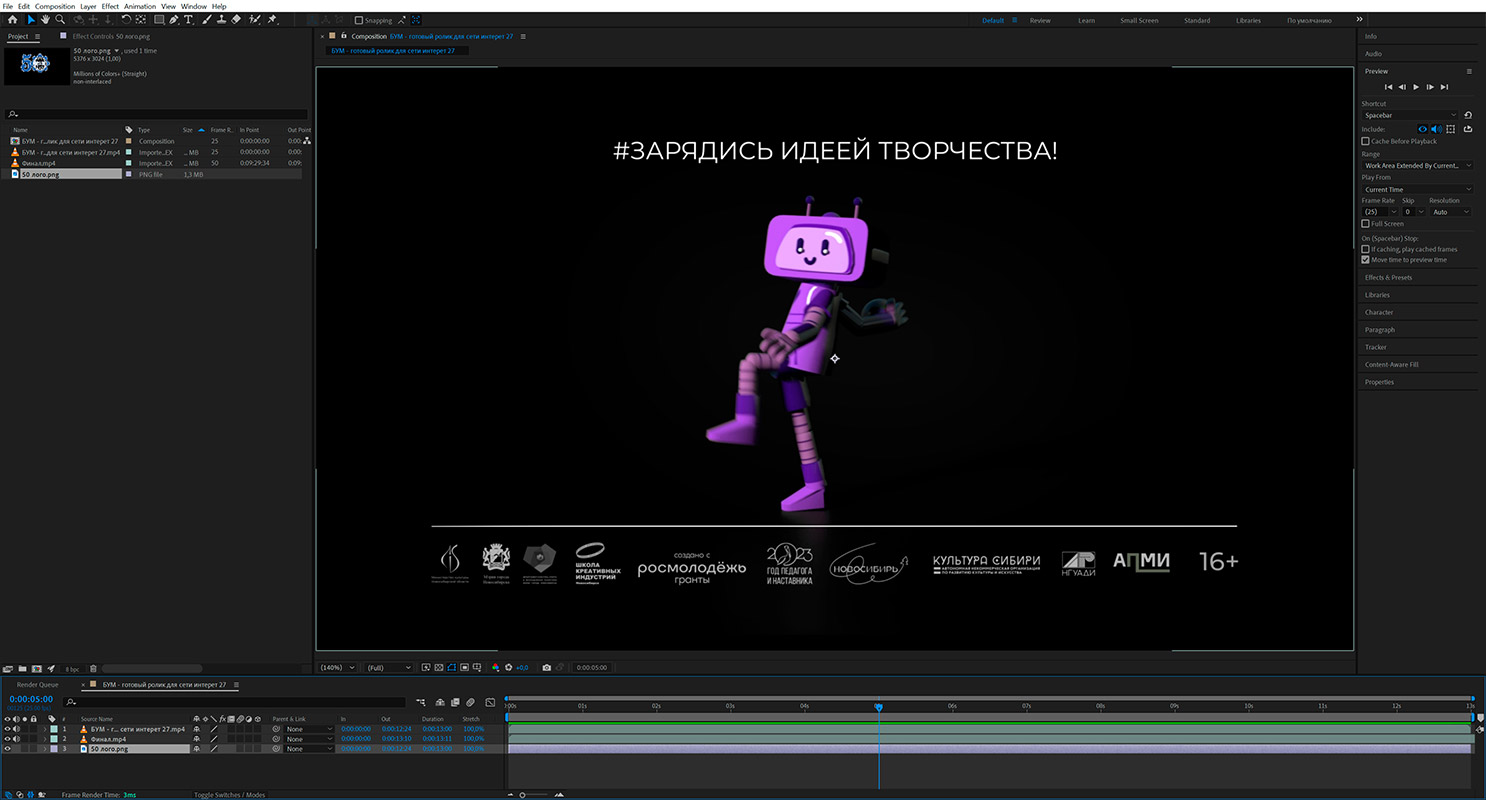Choose the Brush tool
1486x800 pixels.
click(x=205, y=19)
